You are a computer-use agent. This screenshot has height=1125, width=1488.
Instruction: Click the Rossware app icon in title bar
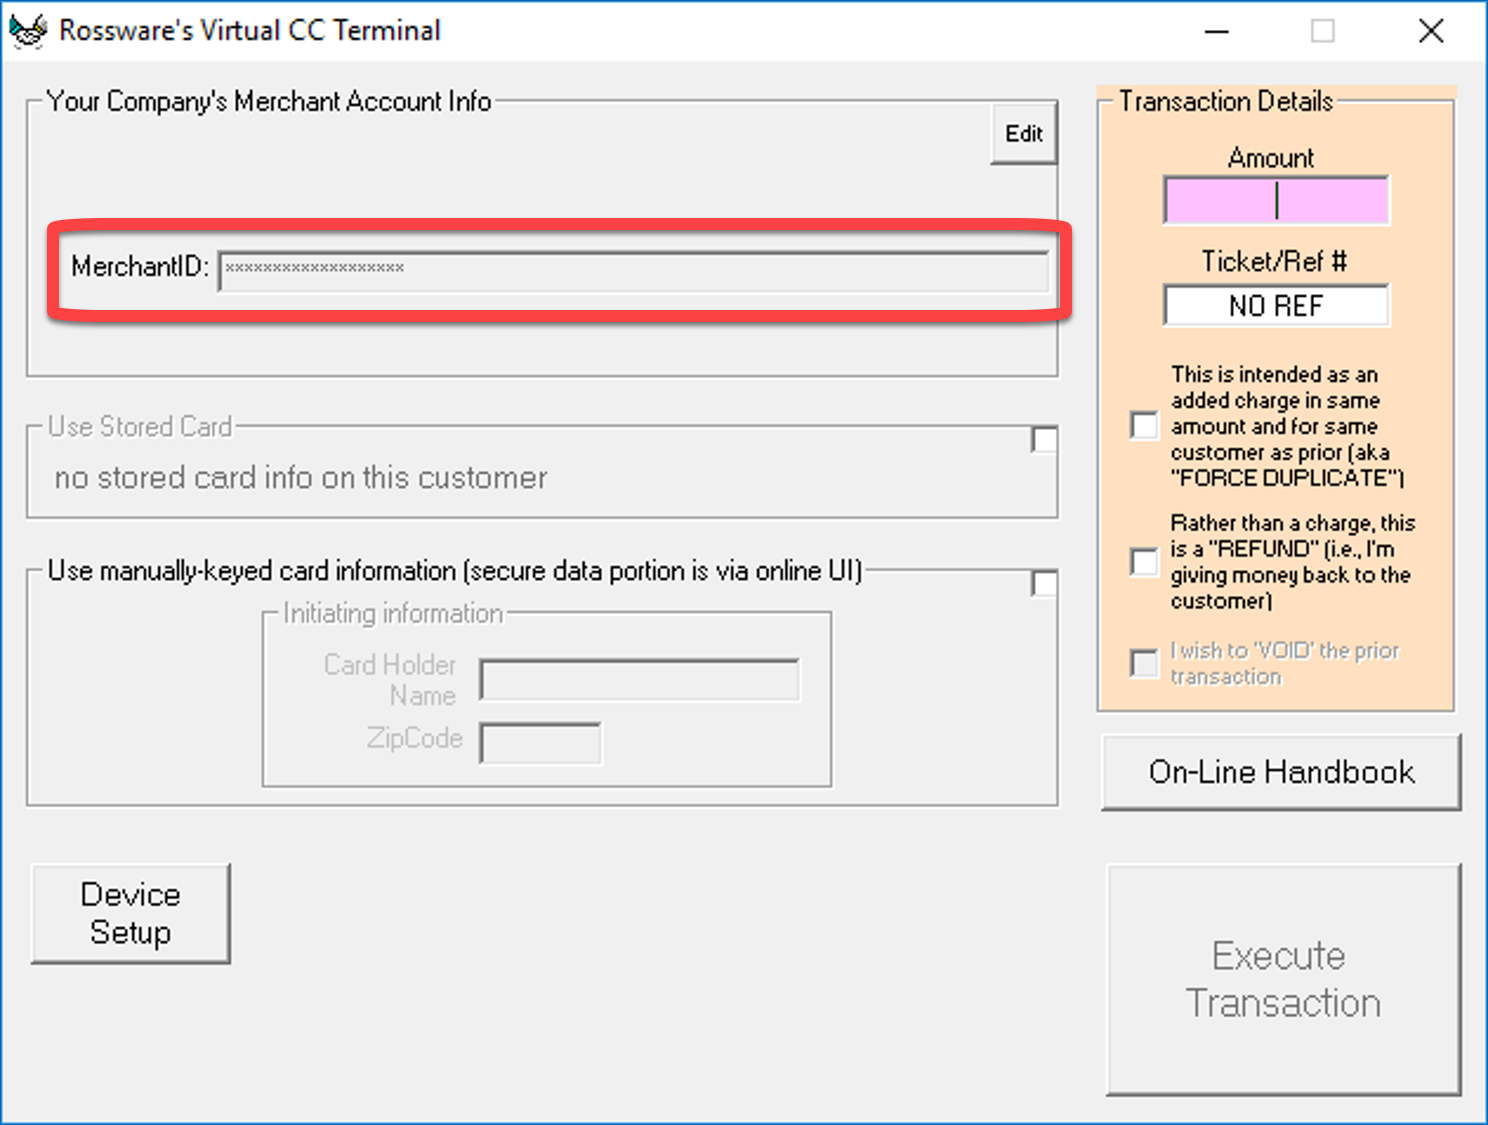pyautogui.click(x=28, y=31)
